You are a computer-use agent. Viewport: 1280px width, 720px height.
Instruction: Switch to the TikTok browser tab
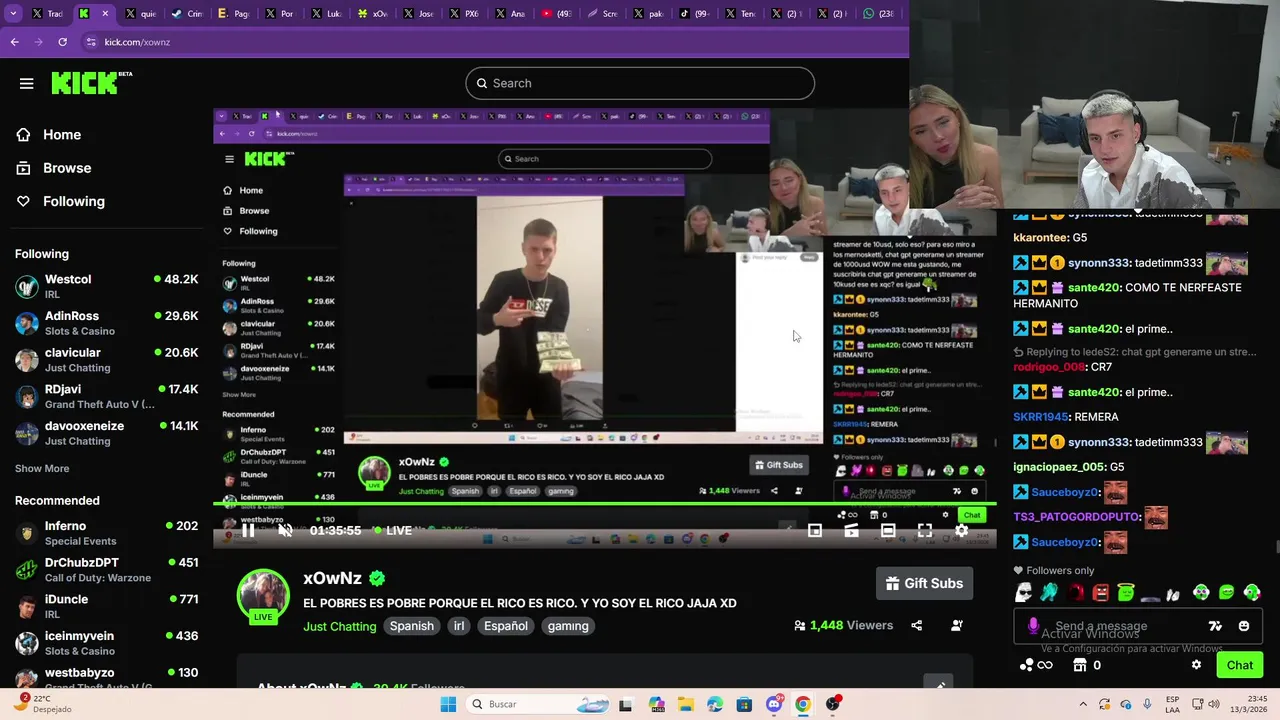695,14
